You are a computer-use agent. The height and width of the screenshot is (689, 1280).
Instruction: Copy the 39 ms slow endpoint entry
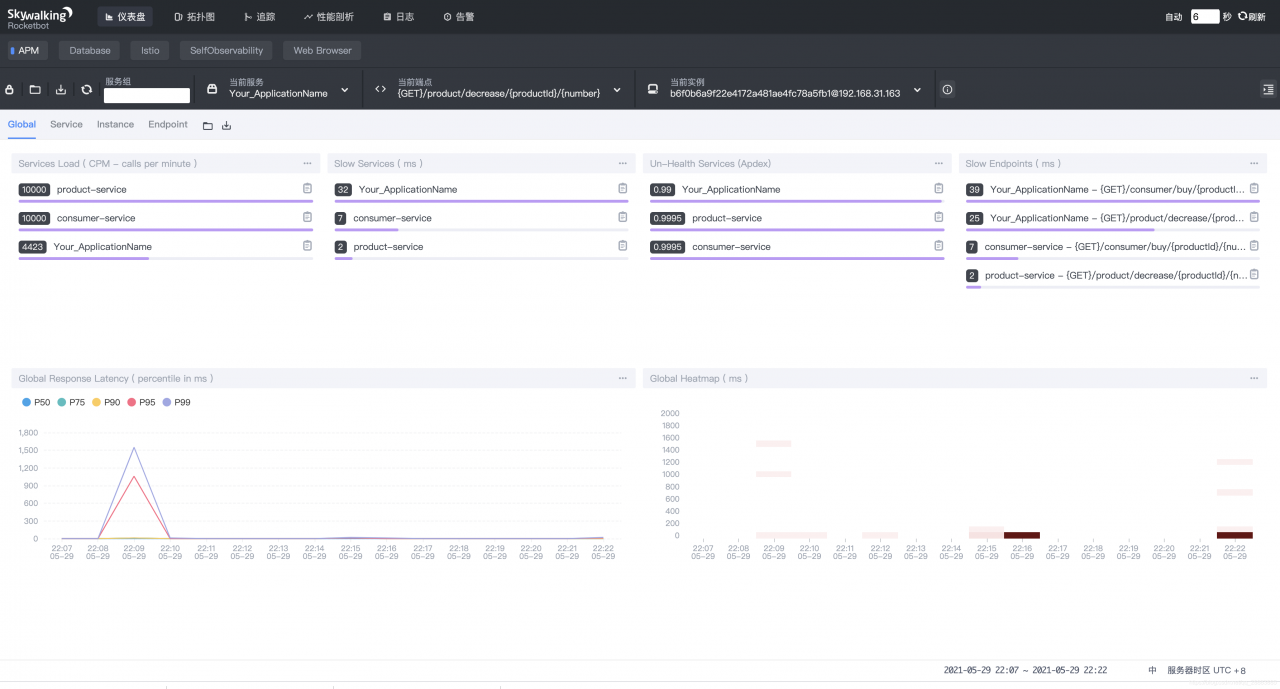tap(1254, 188)
